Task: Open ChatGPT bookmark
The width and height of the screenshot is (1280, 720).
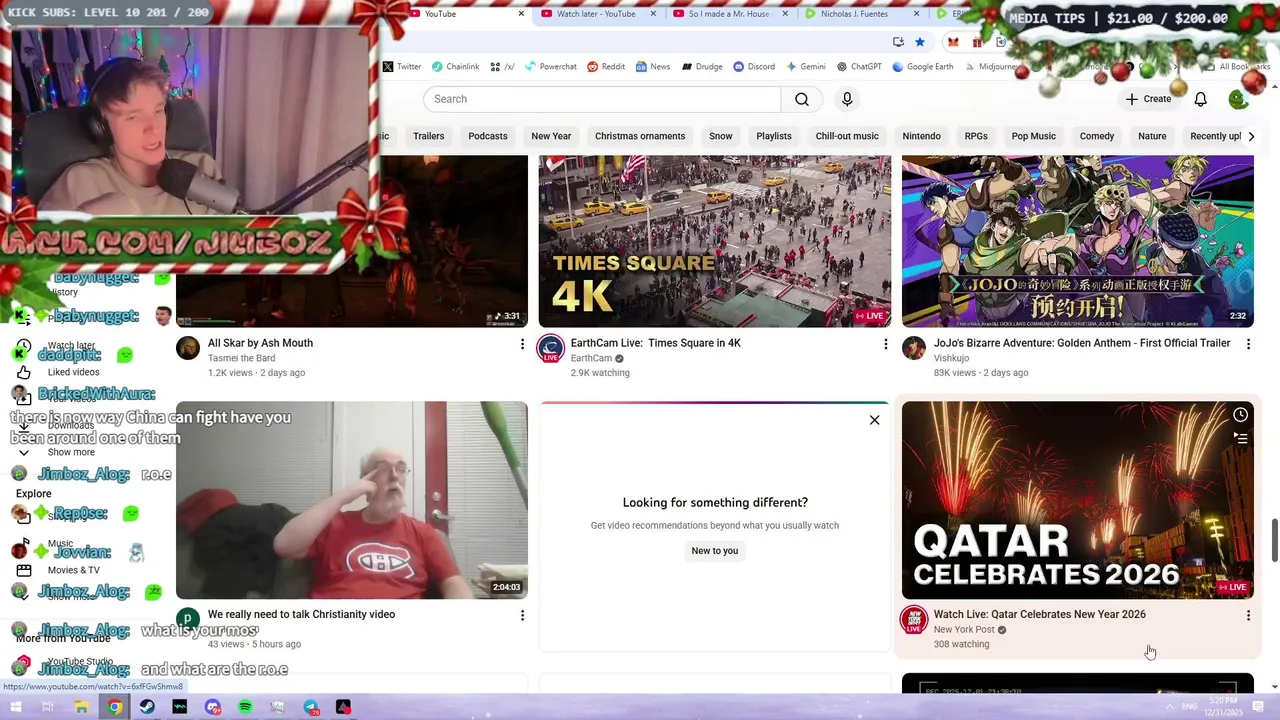Action: pos(859,67)
